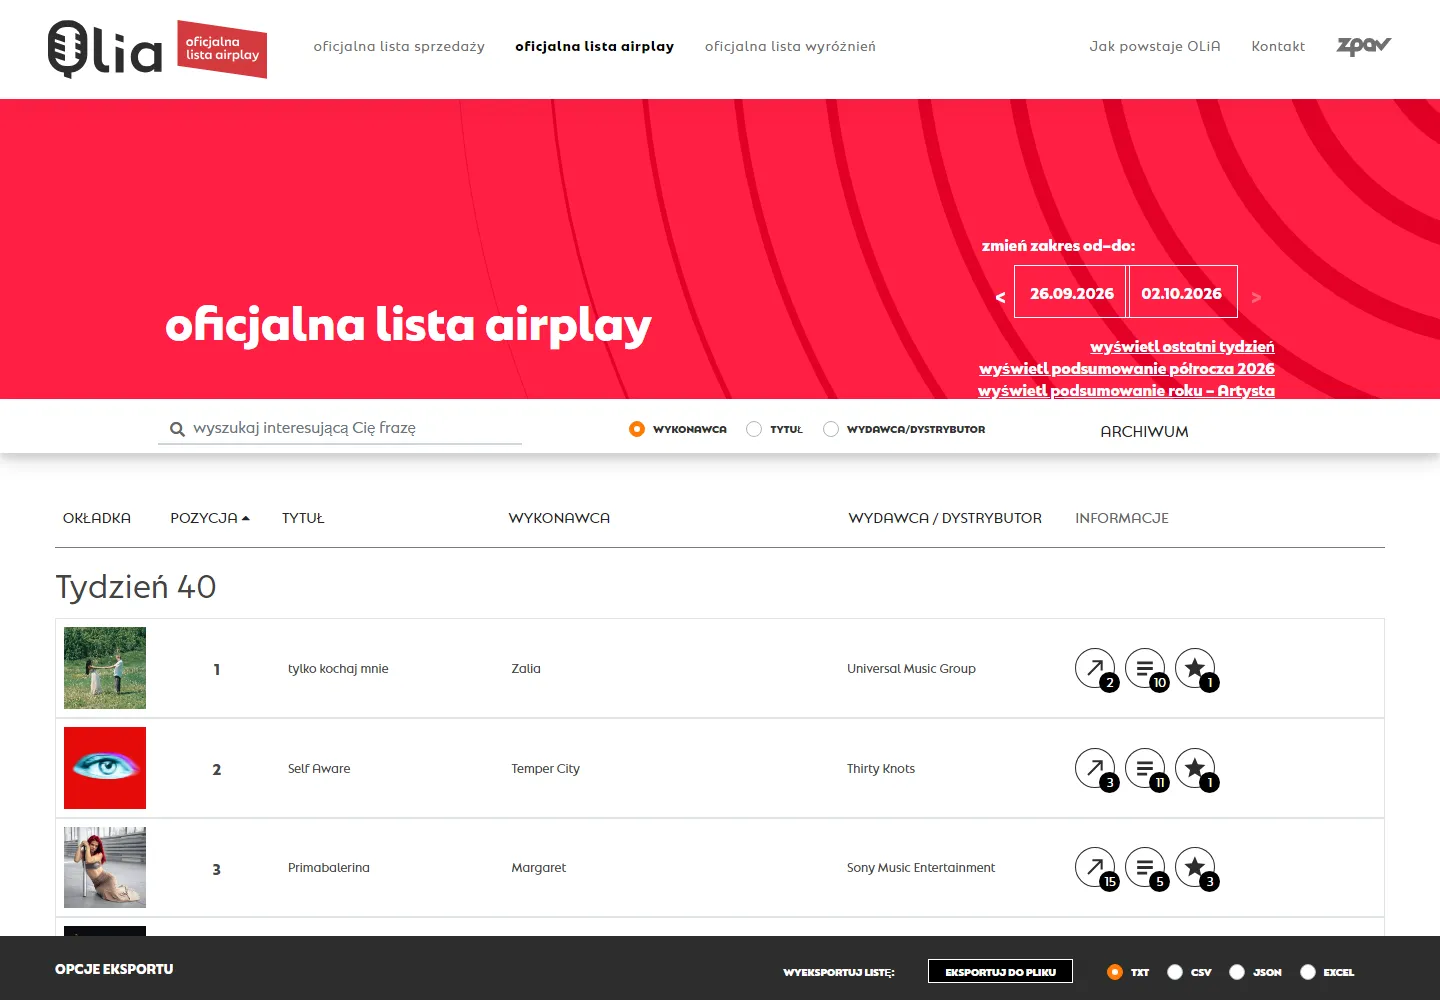
Task: Go to previous week with left arrow
Action: click(1000, 297)
